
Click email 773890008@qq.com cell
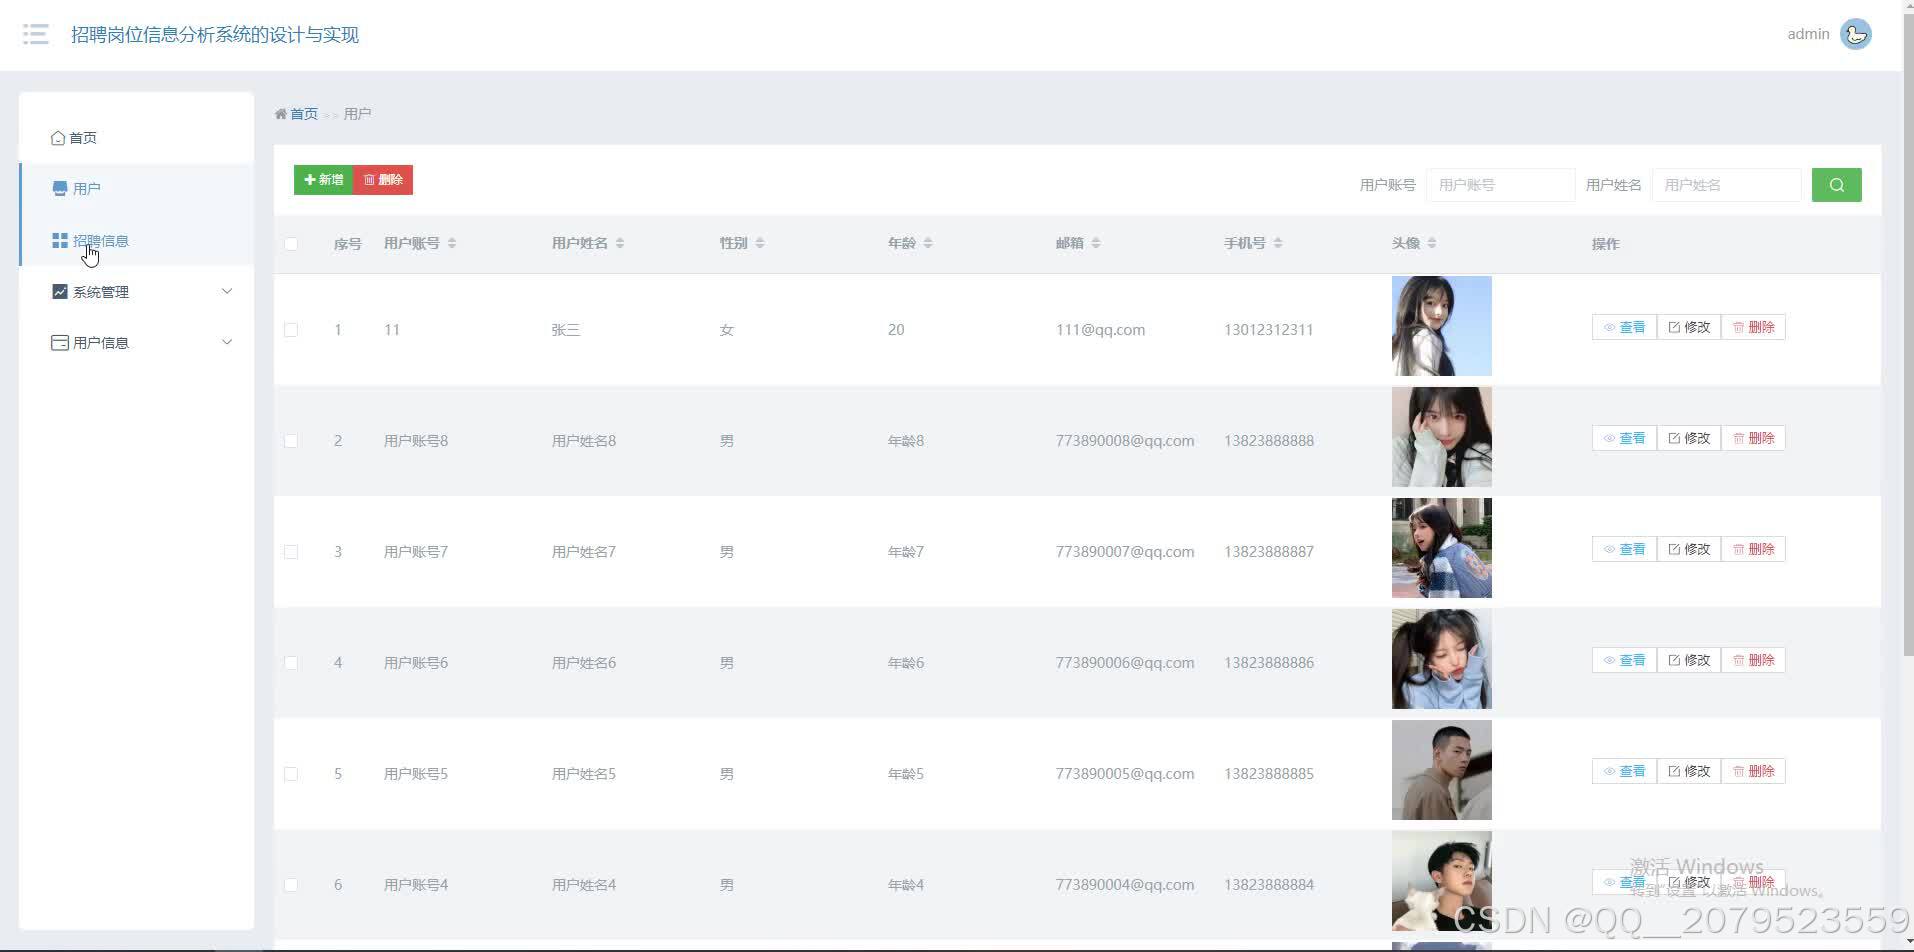[1125, 441]
